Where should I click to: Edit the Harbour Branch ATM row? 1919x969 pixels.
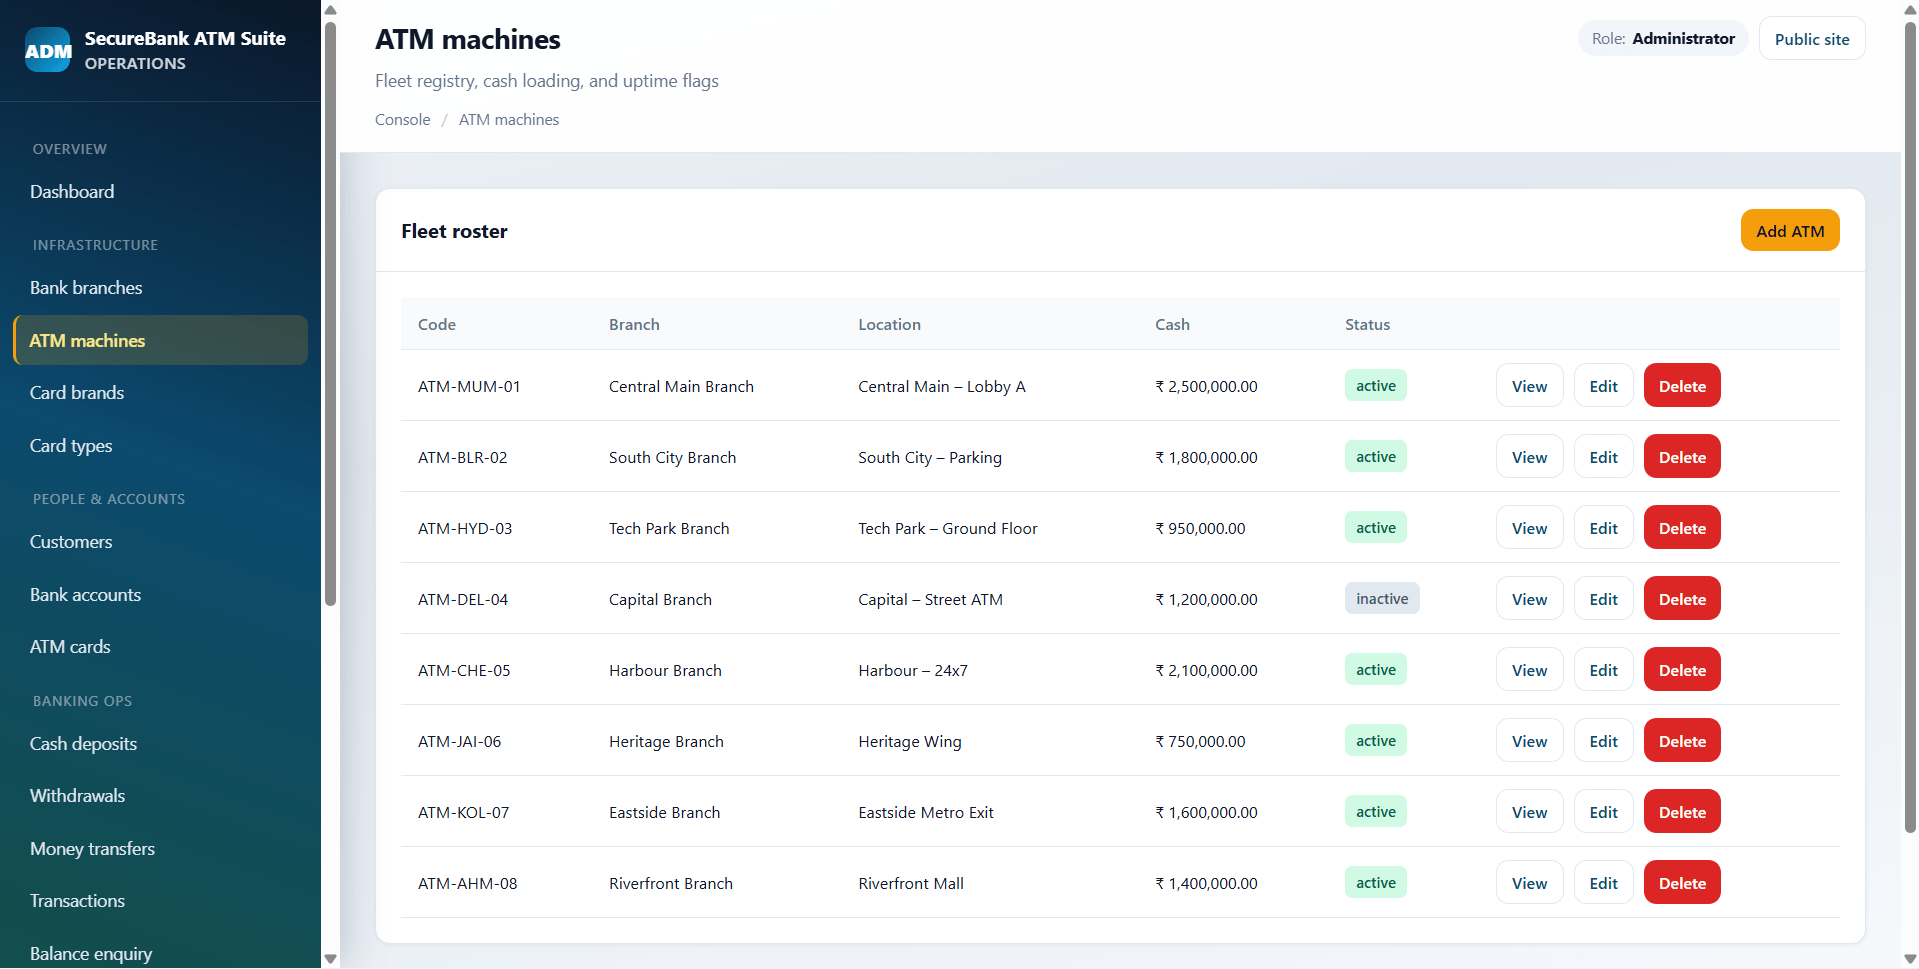pos(1603,670)
